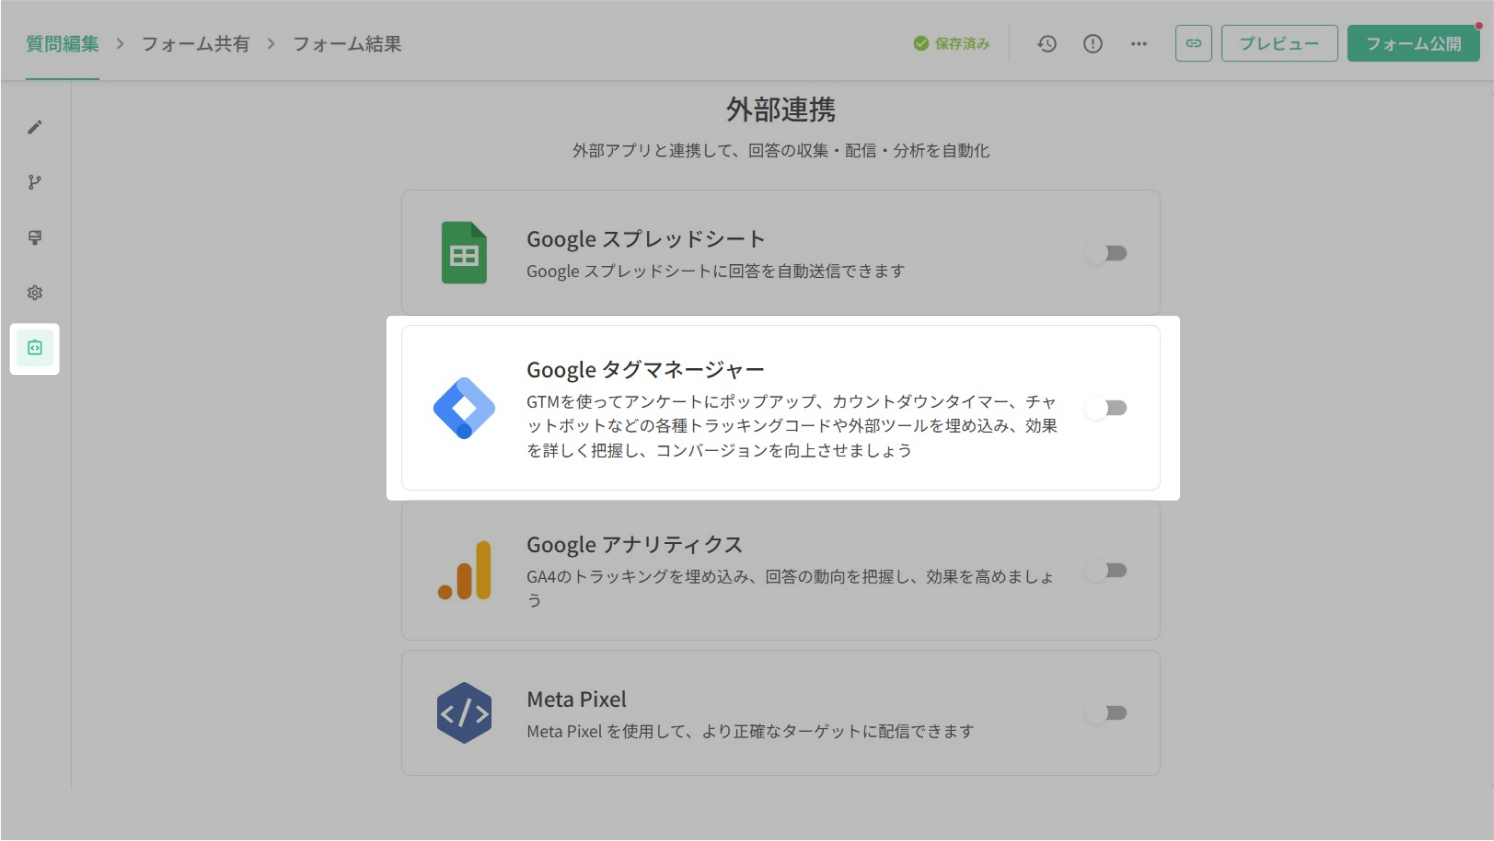Enable the Google スプレッドシート toggle
1494x841 pixels.
point(1107,253)
